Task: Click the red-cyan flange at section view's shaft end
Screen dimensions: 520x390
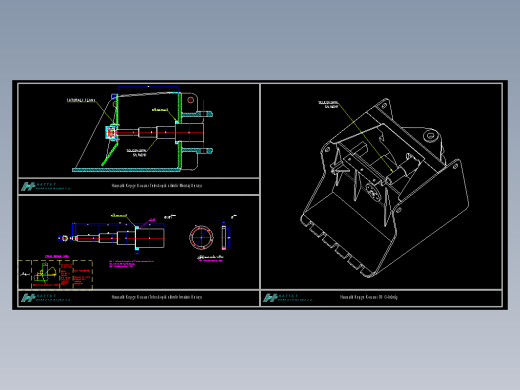Action: click(112, 133)
